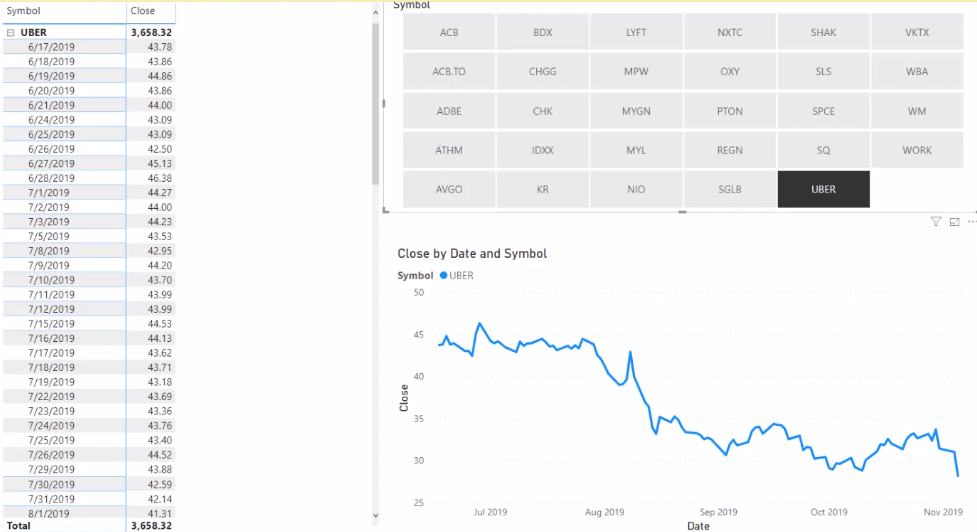Click the Total row label

coord(18,526)
